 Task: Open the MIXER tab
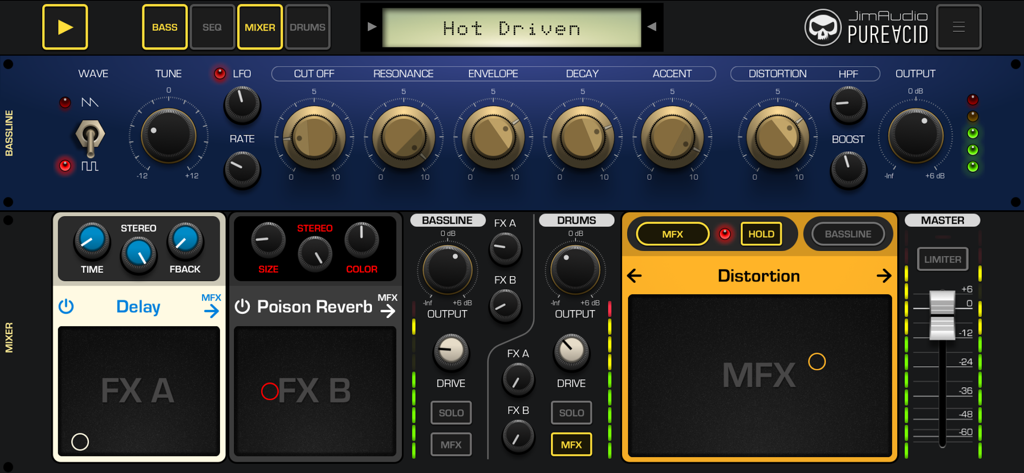pyautogui.click(x=260, y=27)
